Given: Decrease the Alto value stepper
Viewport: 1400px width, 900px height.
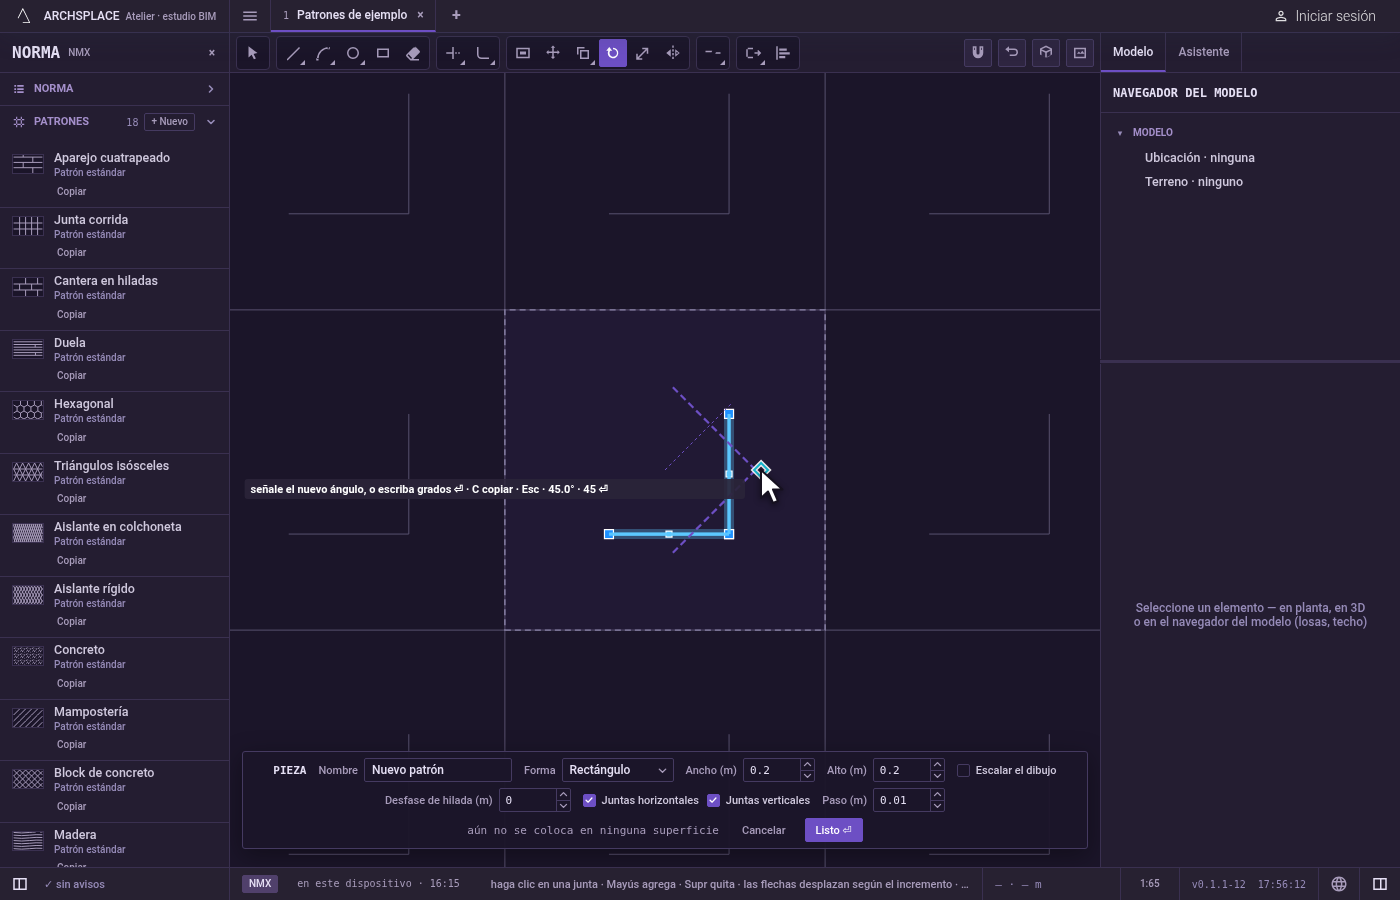Looking at the screenshot, I should (x=937, y=776).
